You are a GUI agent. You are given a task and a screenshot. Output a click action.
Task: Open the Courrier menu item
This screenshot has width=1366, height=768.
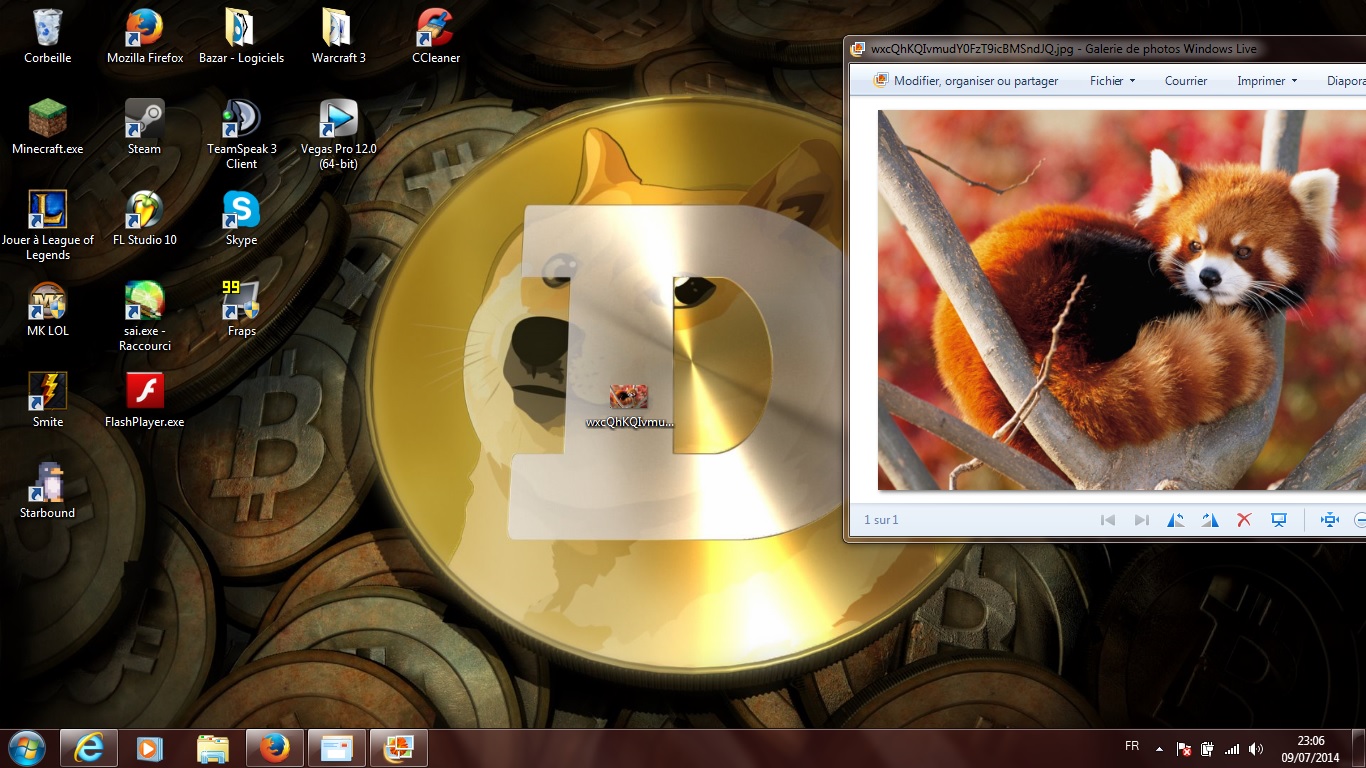pyautogui.click(x=1185, y=81)
